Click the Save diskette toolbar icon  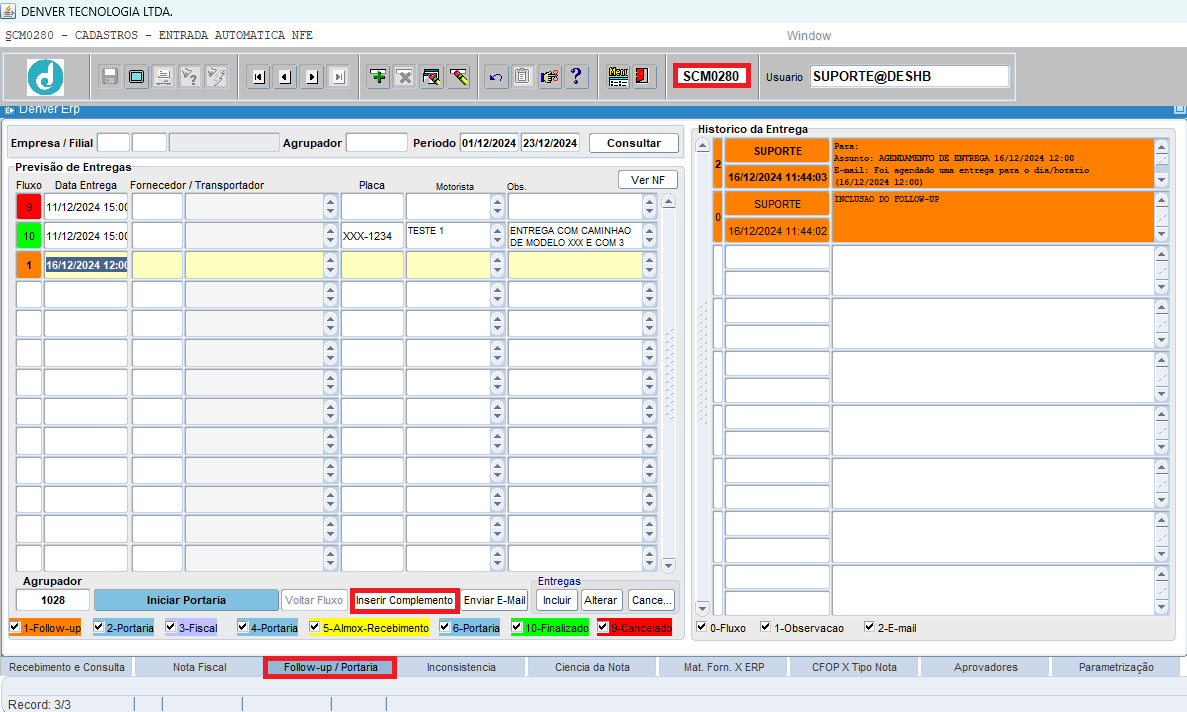[x=110, y=76]
